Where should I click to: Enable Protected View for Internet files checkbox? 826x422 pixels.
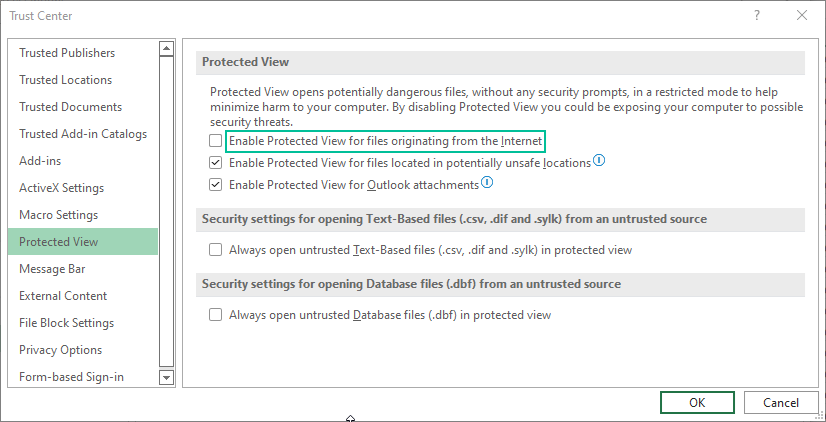[215, 141]
